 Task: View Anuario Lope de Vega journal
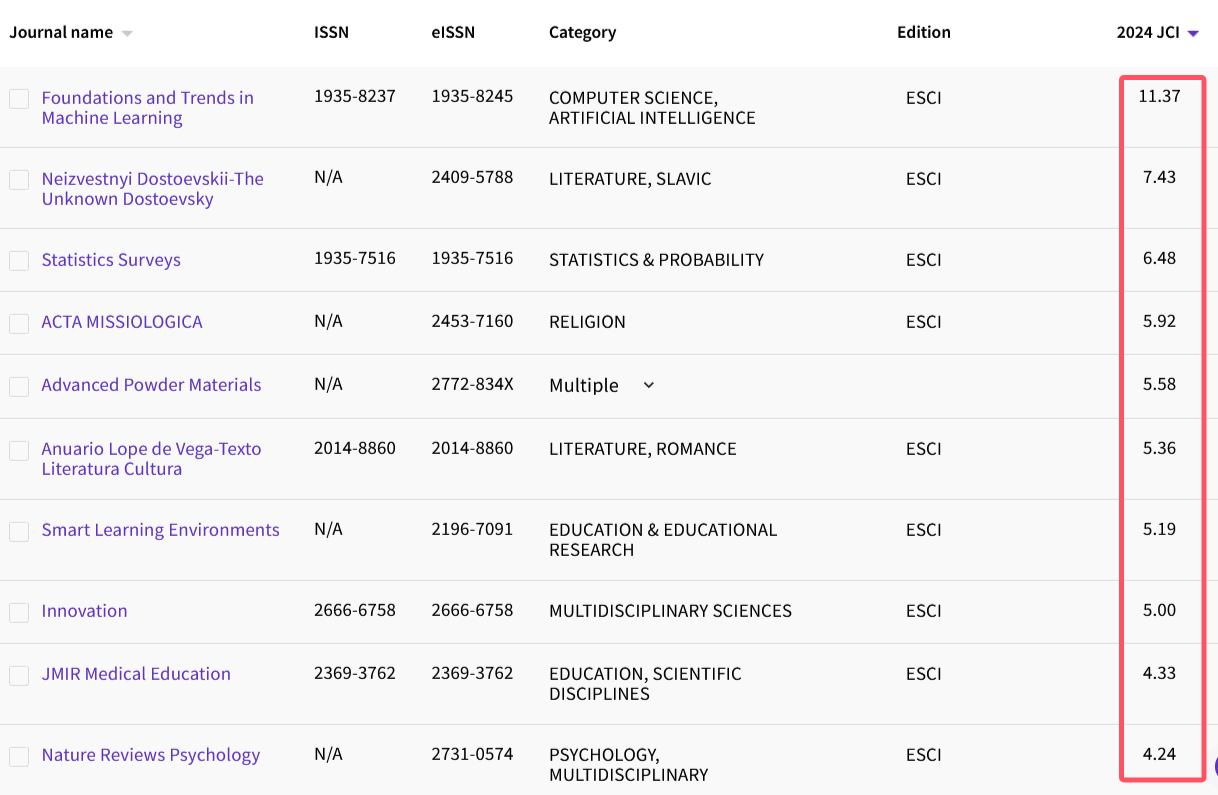coord(151,459)
